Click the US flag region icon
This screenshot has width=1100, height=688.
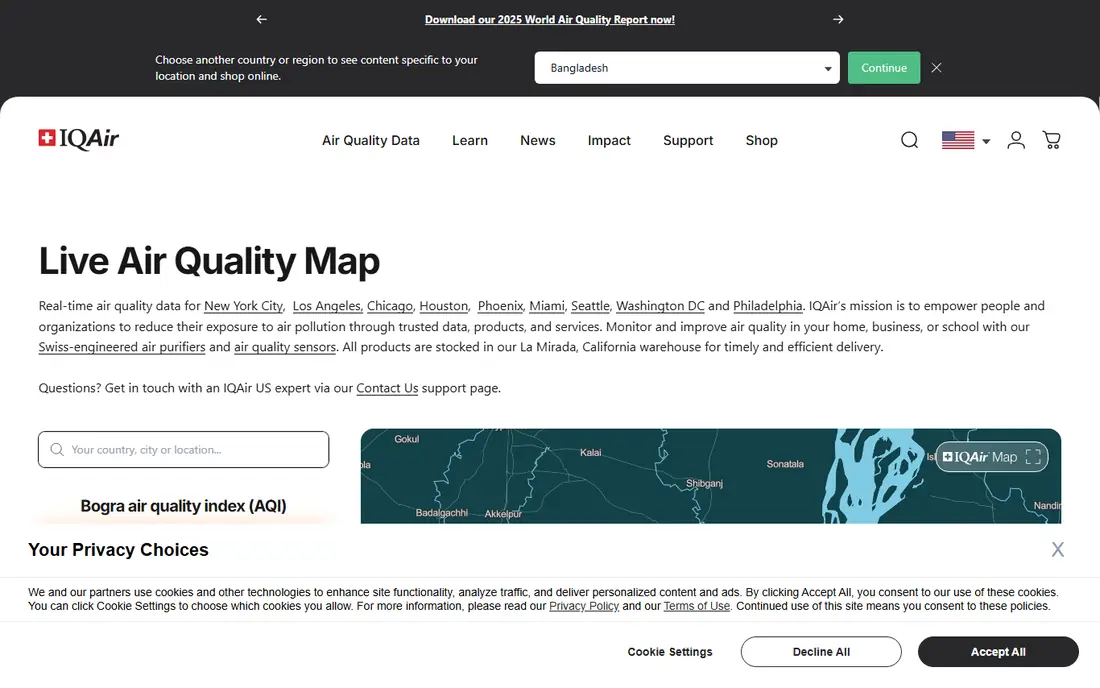pyautogui.click(x=958, y=140)
